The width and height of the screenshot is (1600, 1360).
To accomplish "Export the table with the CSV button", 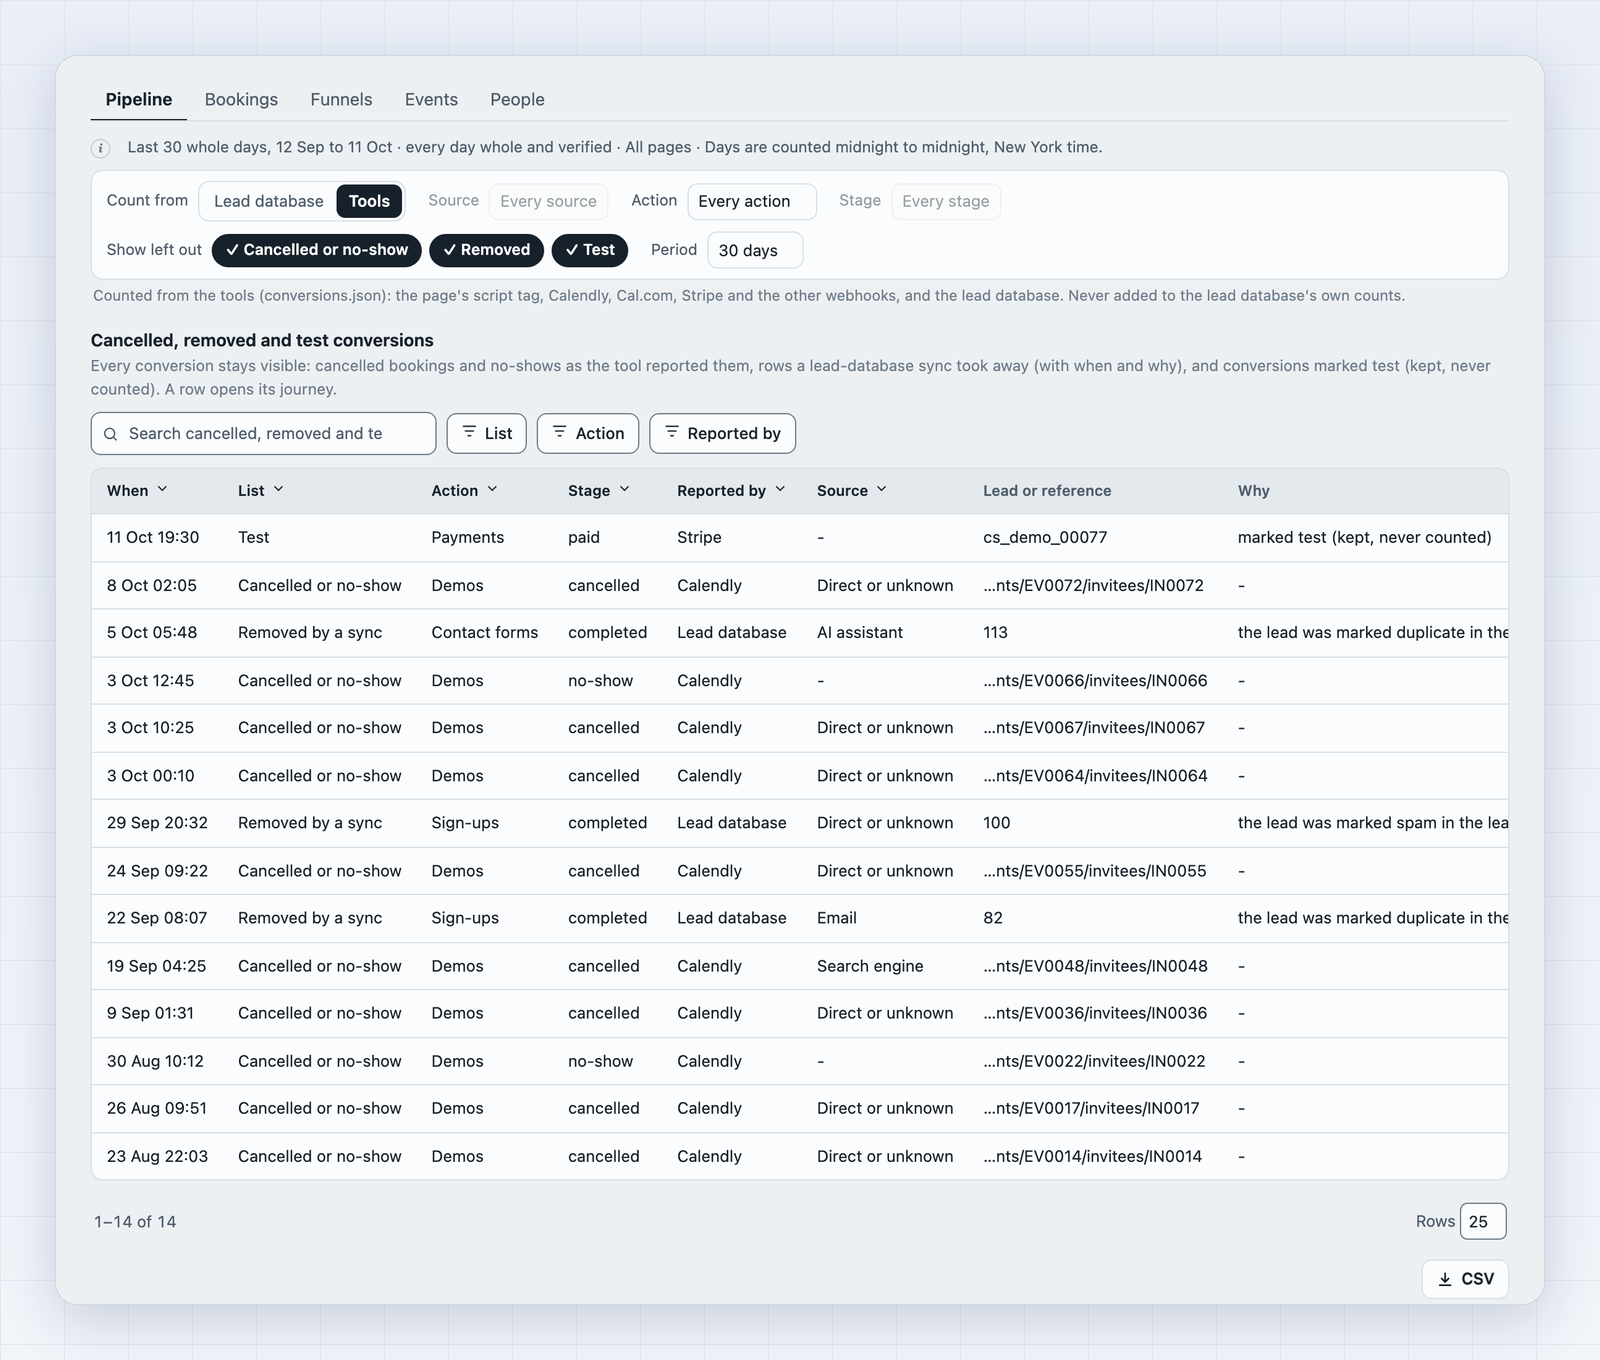I will coord(1465,1279).
